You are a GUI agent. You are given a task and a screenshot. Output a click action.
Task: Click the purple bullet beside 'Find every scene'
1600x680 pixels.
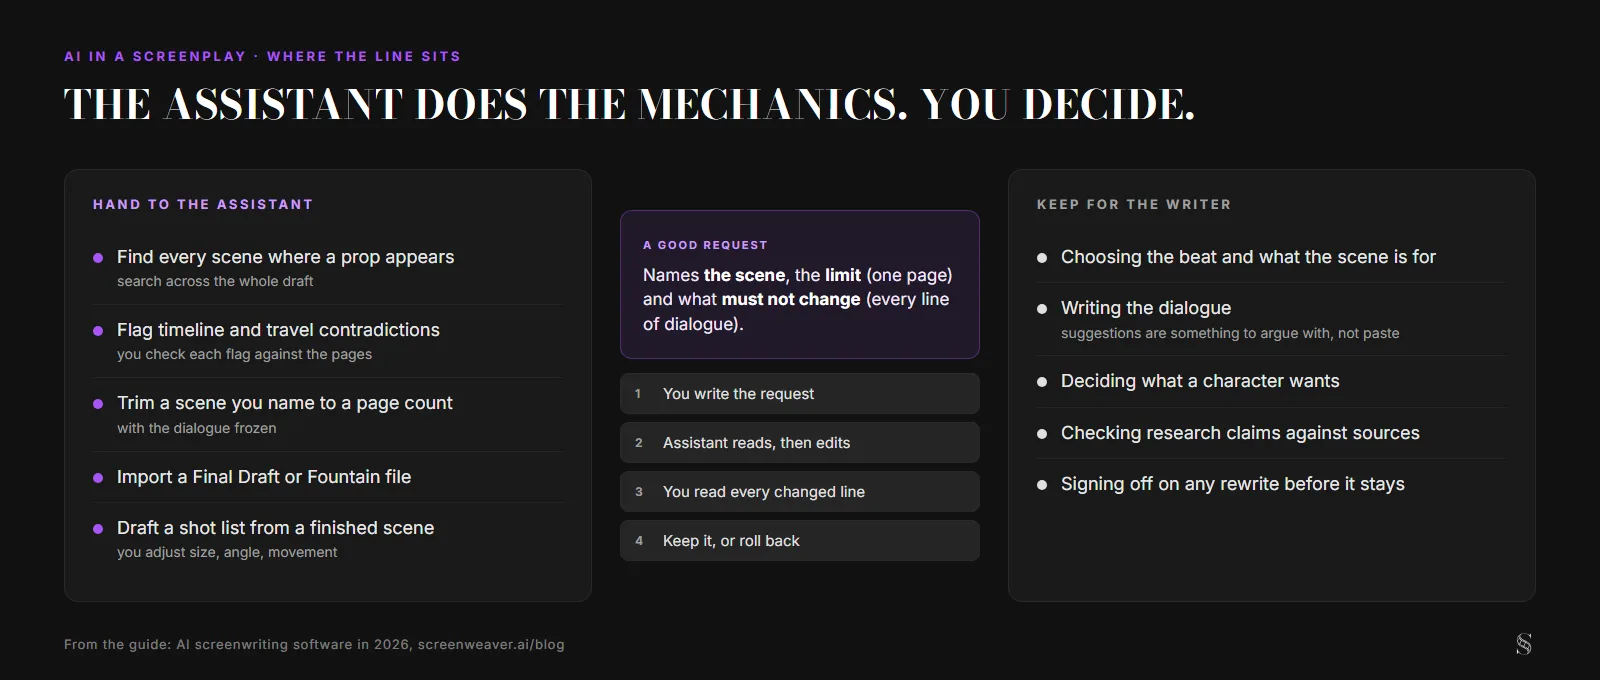click(x=98, y=258)
